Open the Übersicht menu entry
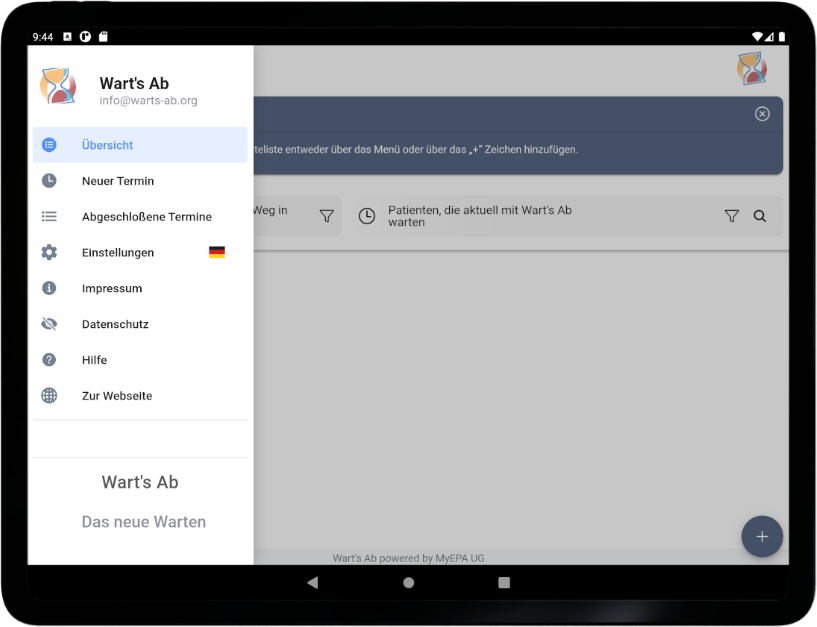817x627 pixels. pyautogui.click(x=140, y=145)
